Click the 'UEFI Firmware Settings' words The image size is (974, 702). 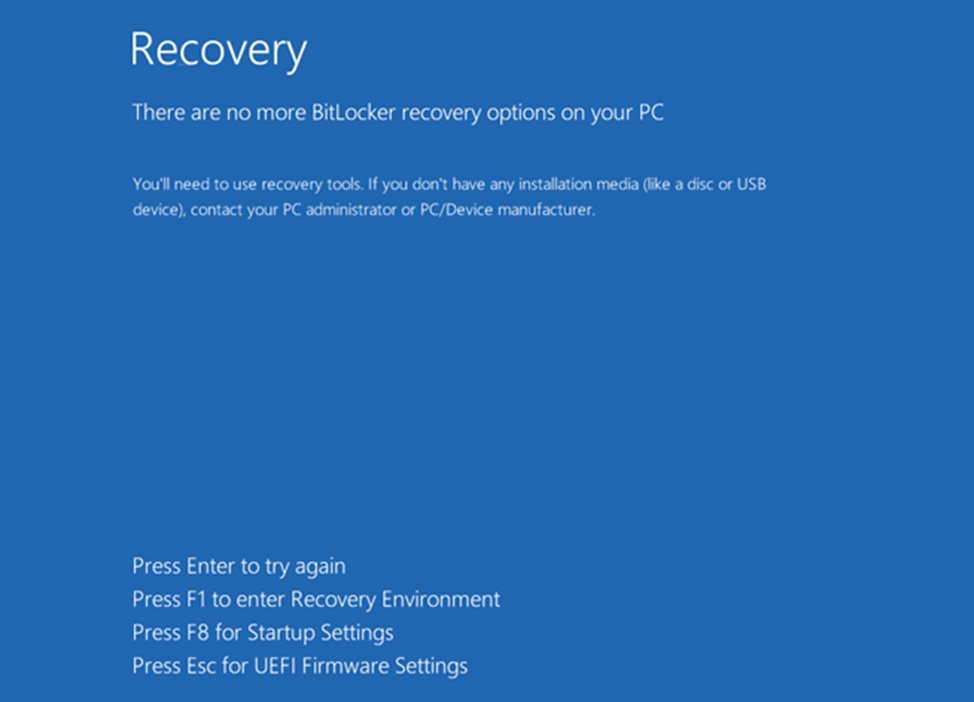coord(361,666)
